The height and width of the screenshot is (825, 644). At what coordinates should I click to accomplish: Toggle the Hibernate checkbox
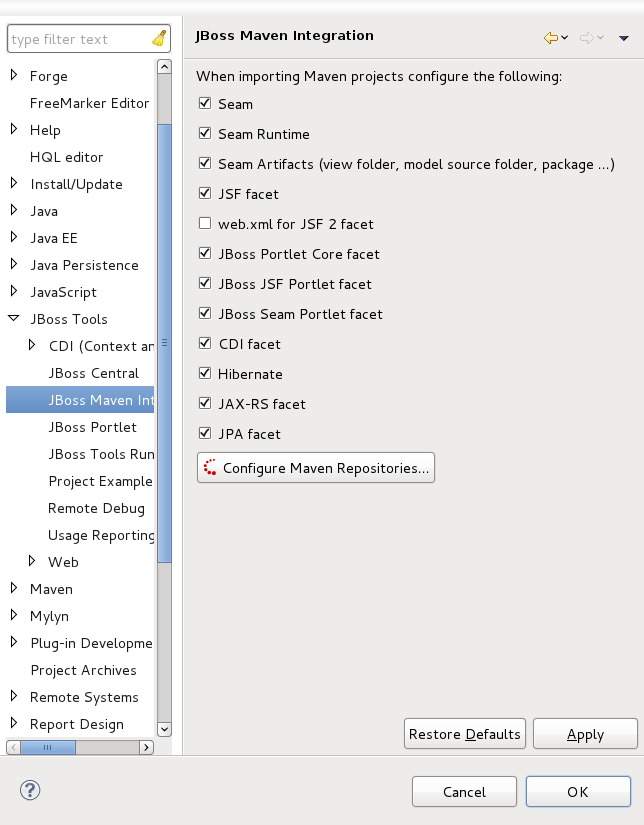pos(205,374)
